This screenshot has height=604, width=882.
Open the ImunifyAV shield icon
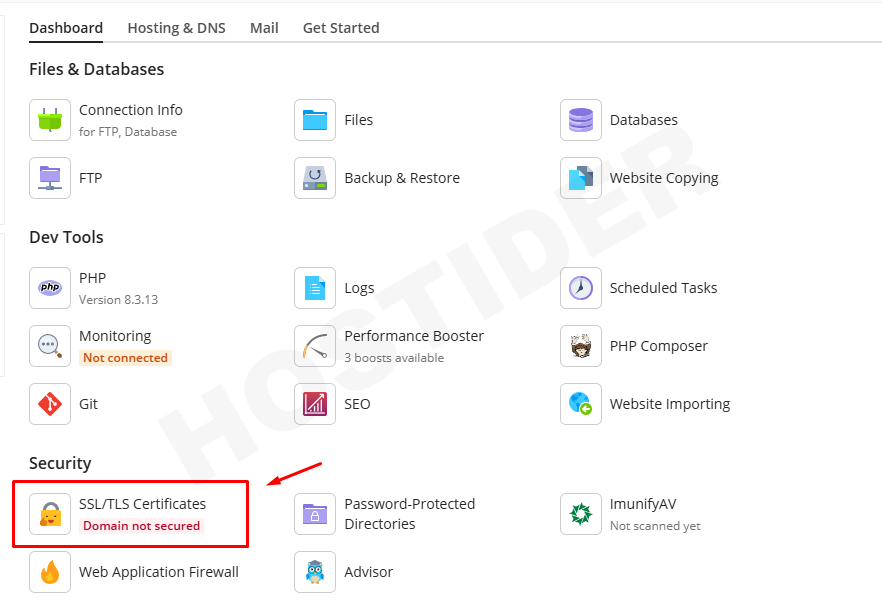pos(581,514)
